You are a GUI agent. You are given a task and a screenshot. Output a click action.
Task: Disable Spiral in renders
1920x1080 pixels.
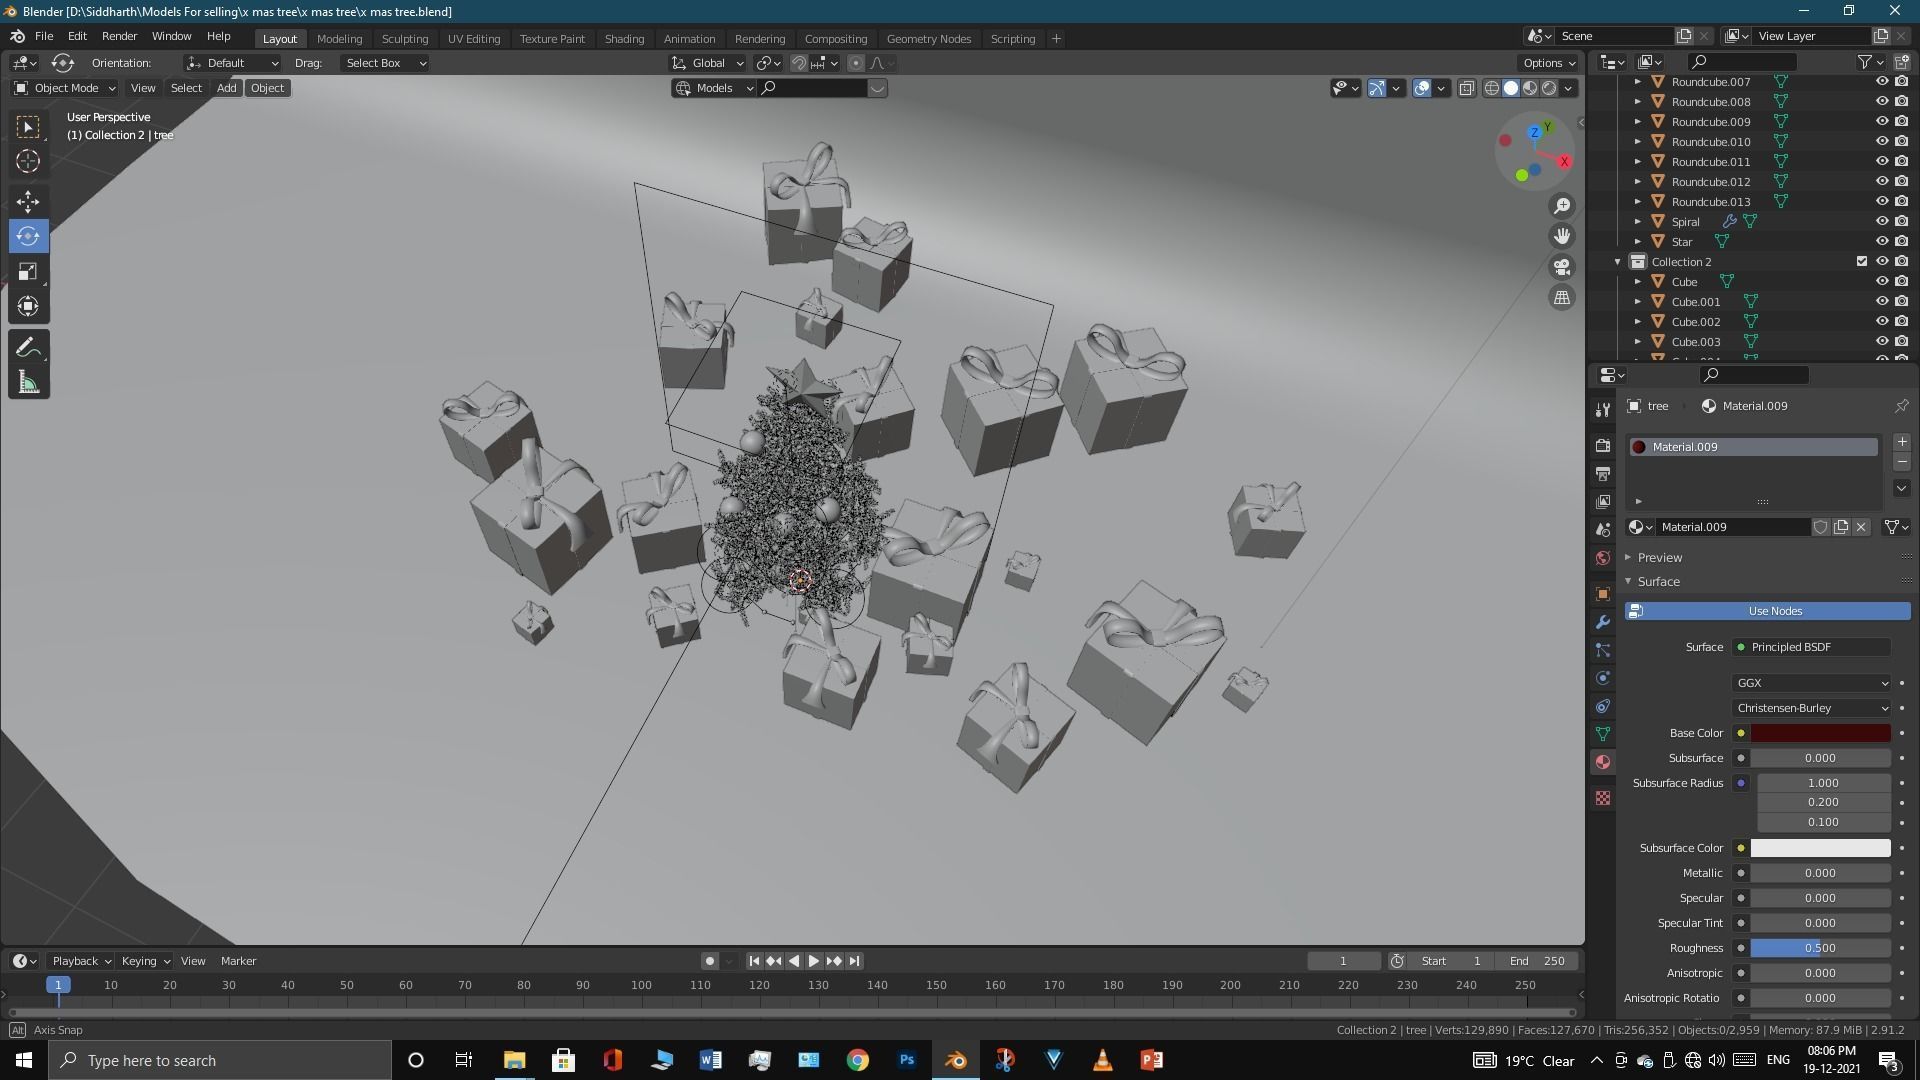pos(1901,221)
